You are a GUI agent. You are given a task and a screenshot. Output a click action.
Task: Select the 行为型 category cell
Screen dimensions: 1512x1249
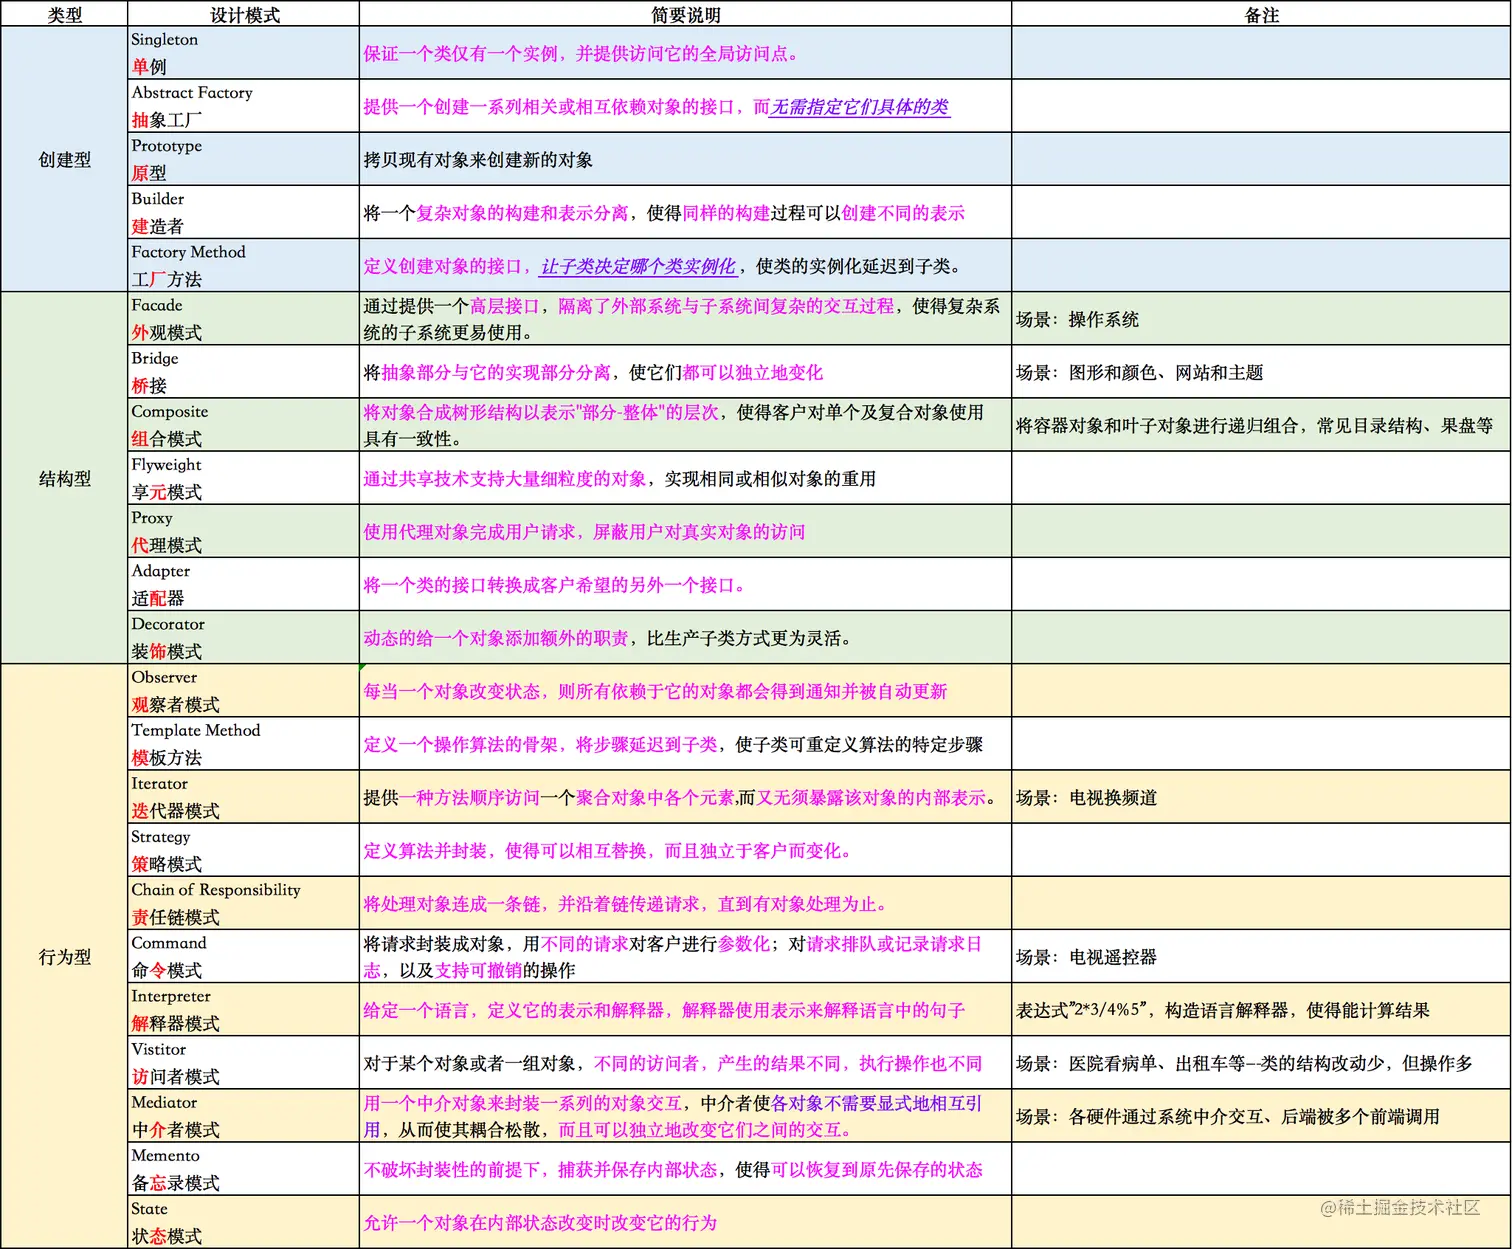[x=63, y=957]
